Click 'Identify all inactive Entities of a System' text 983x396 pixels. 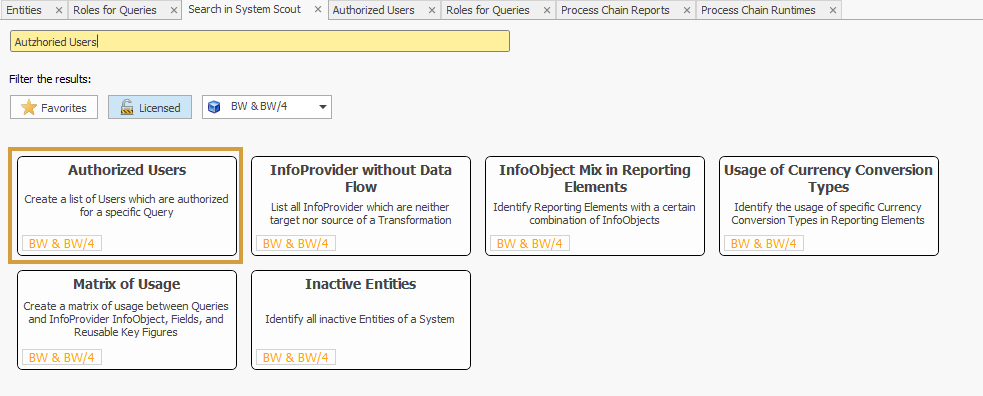coord(360,320)
